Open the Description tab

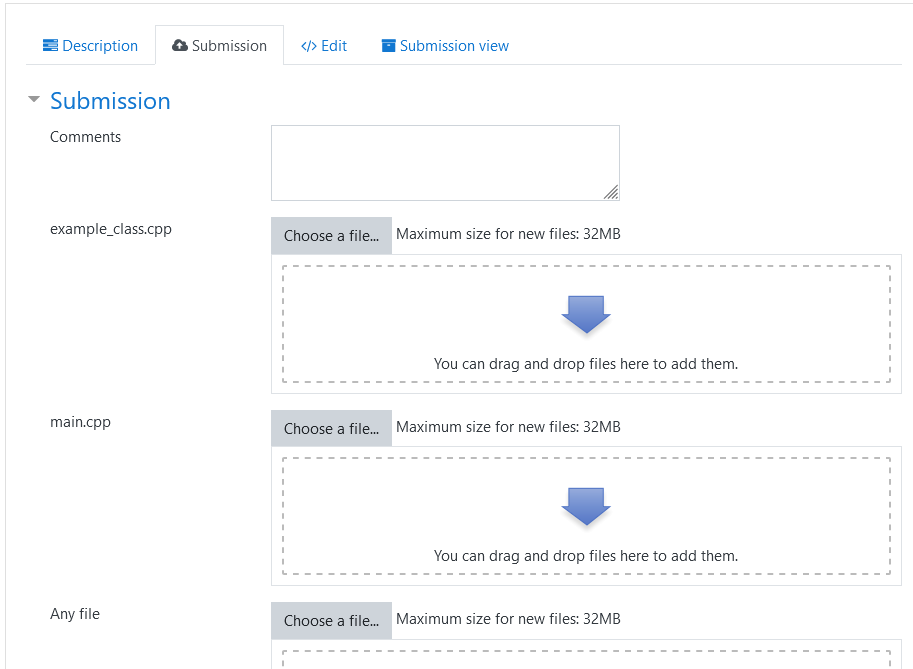coord(100,46)
